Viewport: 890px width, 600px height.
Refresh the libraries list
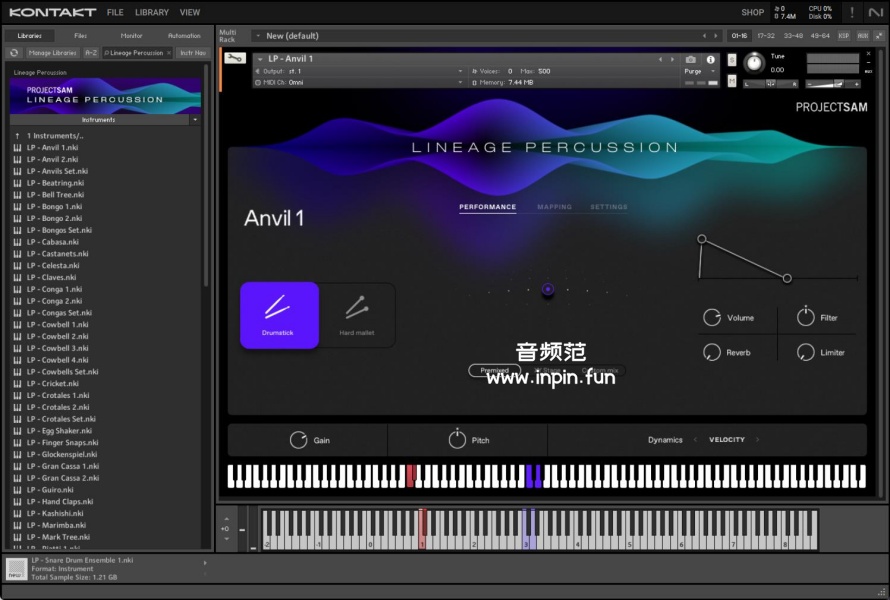(14, 53)
